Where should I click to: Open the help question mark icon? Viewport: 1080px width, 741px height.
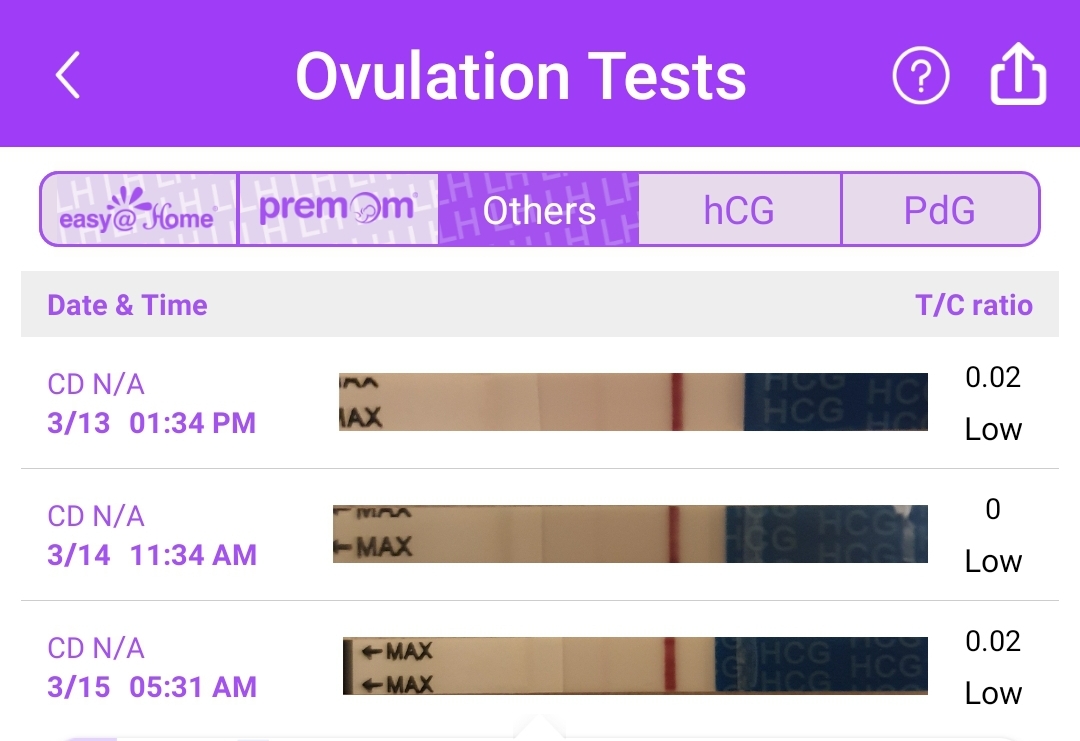click(x=920, y=75)
